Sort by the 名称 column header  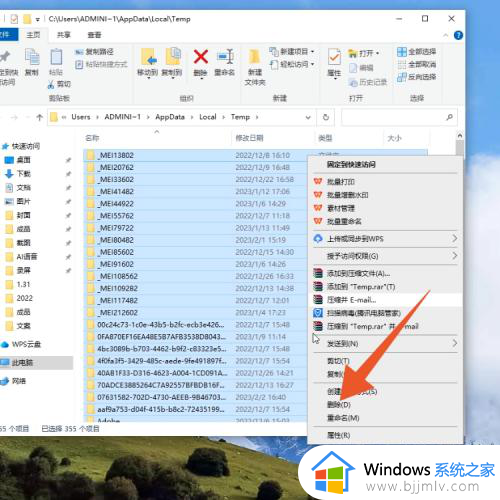[x=92, y=138]
